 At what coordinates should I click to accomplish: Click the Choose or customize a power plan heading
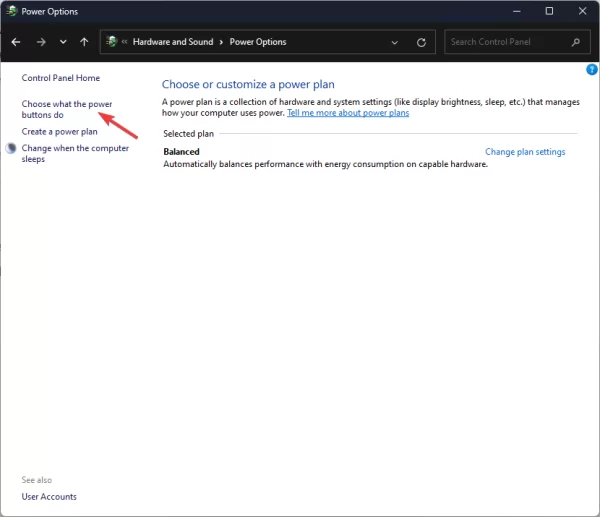248,84
